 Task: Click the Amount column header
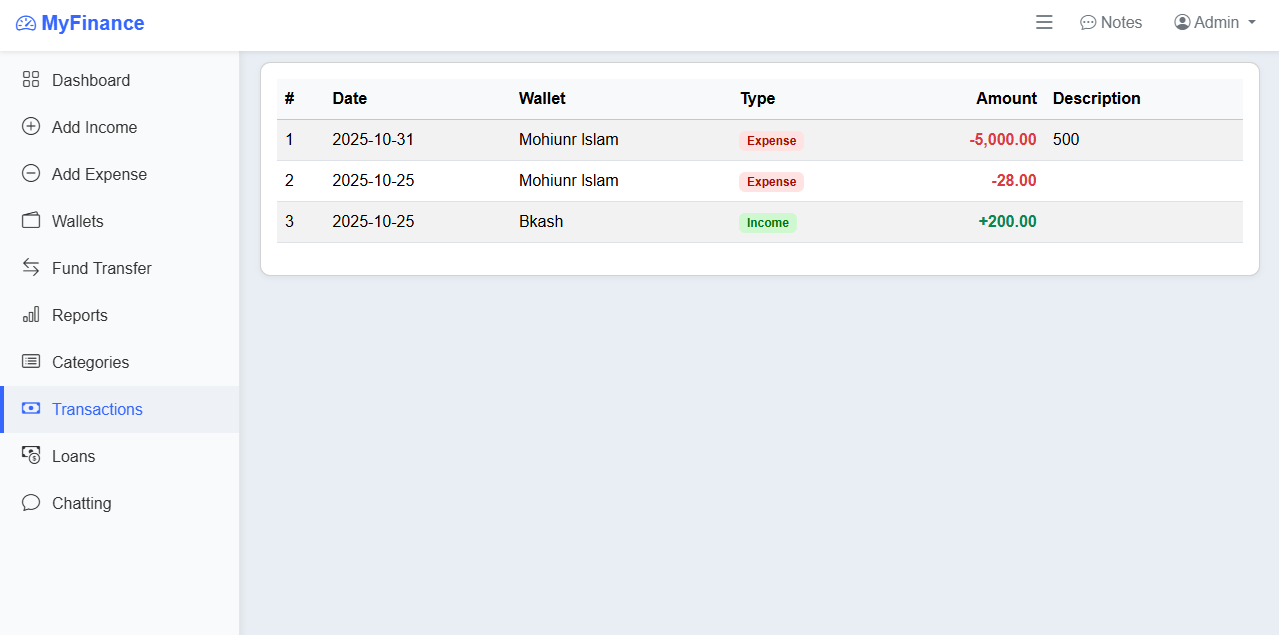(1006, 98)
